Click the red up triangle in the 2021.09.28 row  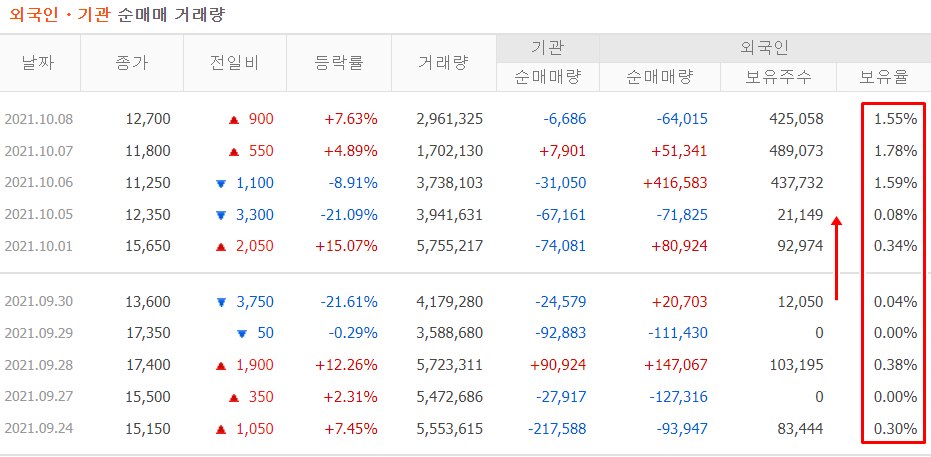pyautogui.click(x=221, y=367)
